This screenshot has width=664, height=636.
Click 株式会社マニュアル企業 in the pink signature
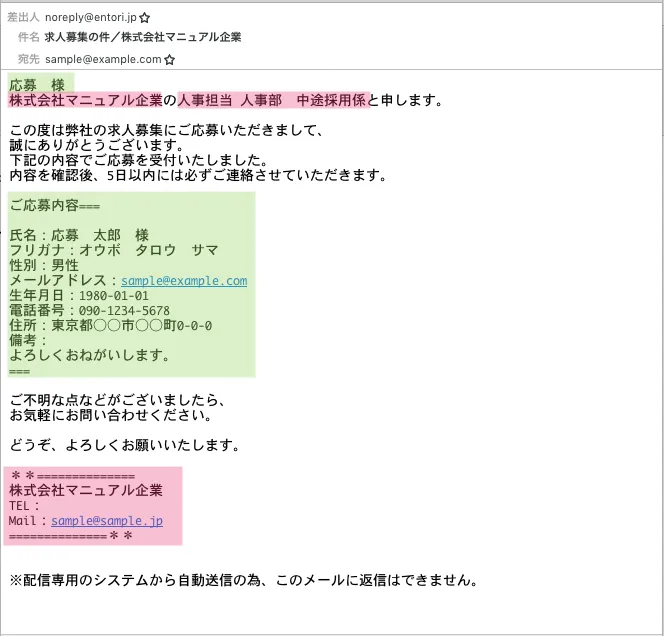click(x=85, y=490)
